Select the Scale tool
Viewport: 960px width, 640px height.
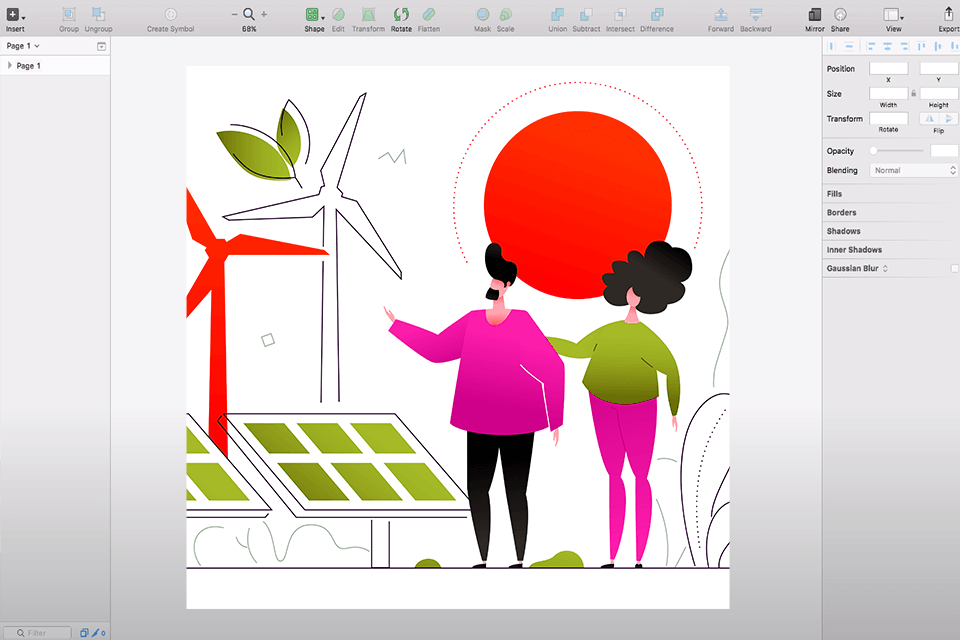point(505,15)
